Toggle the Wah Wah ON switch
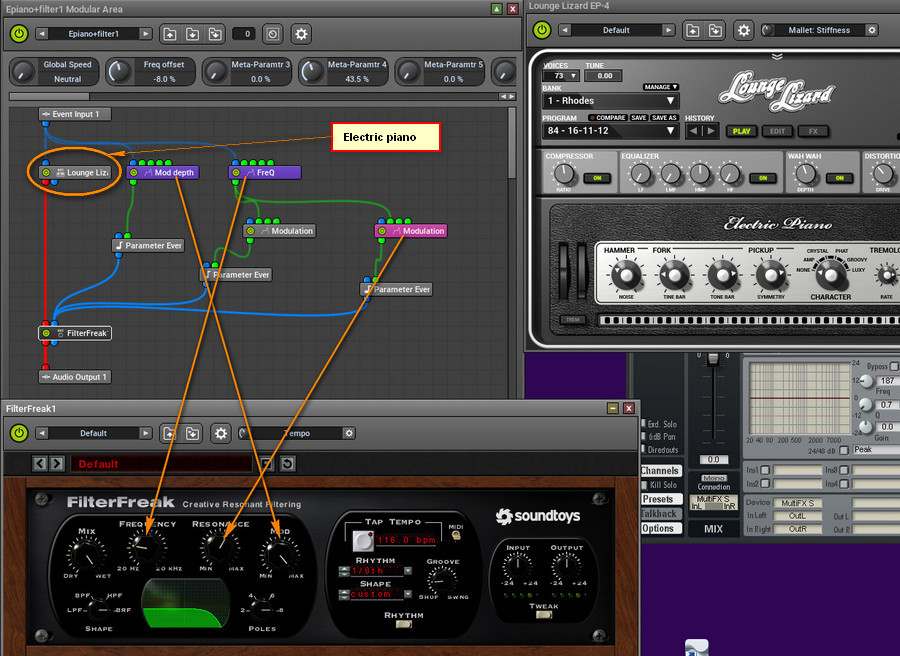Image resolution: width=900 pixels, height=656 pixels. click(839, 178)
